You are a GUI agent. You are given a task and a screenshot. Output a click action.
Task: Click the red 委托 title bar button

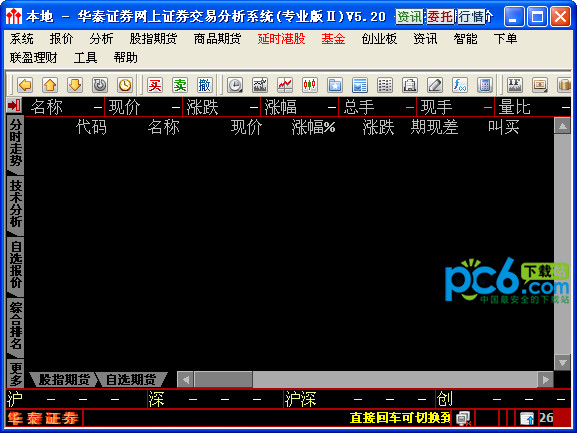[440, 17]
